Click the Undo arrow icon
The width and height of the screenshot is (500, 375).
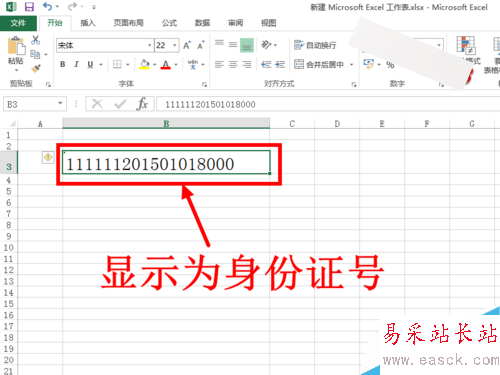pos(48,6)
